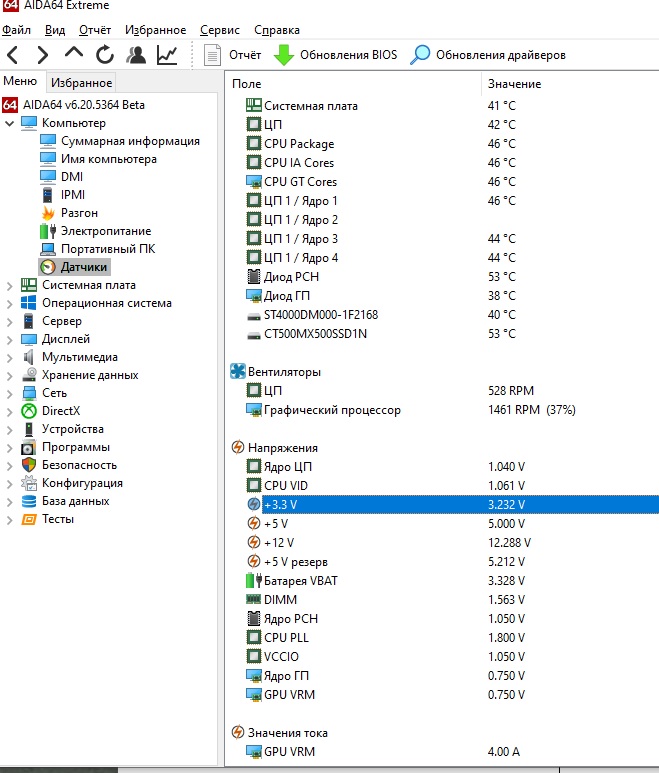Click the Тесты tree icon

click(29, 519)
